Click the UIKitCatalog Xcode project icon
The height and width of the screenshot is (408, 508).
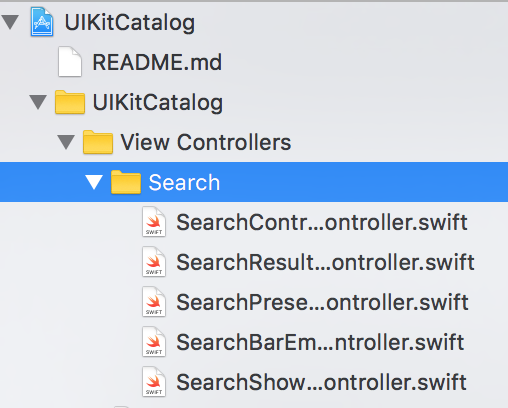(x=42, y=22)
